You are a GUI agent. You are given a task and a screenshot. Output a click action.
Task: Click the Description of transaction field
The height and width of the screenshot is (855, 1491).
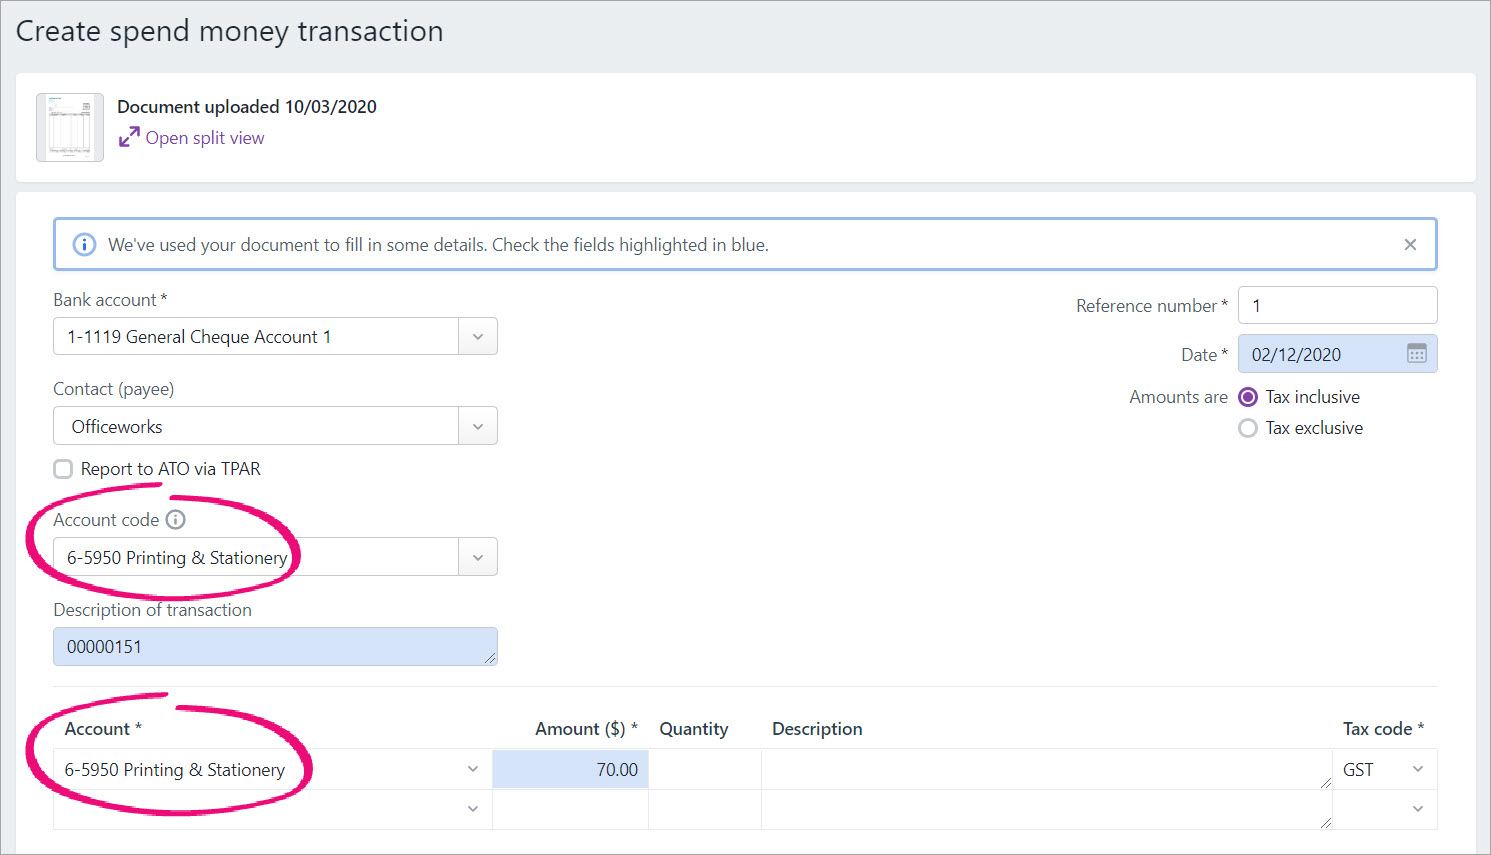point(275,646)
